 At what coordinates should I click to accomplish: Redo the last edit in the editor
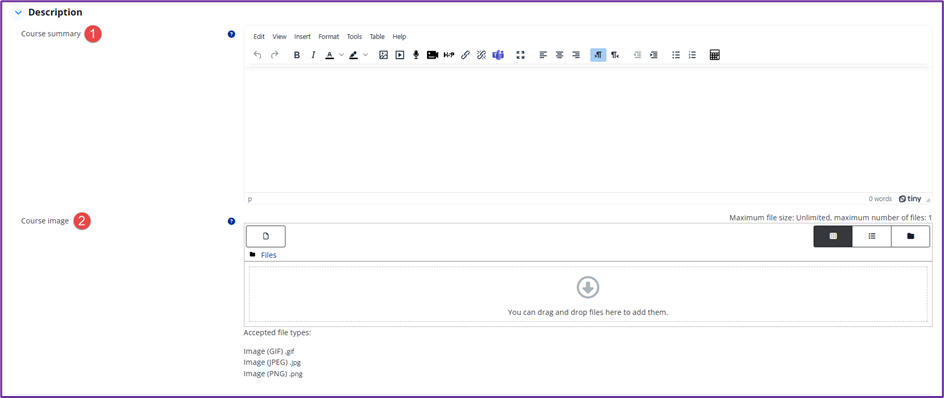click(x=275, y=55)
